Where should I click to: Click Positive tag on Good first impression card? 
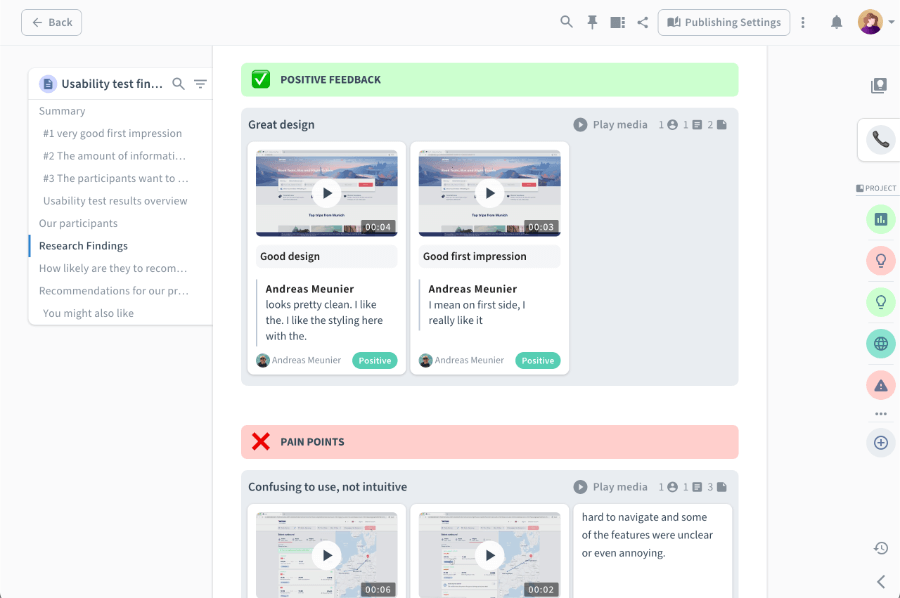pyautogui.click(x=537, y=360)
